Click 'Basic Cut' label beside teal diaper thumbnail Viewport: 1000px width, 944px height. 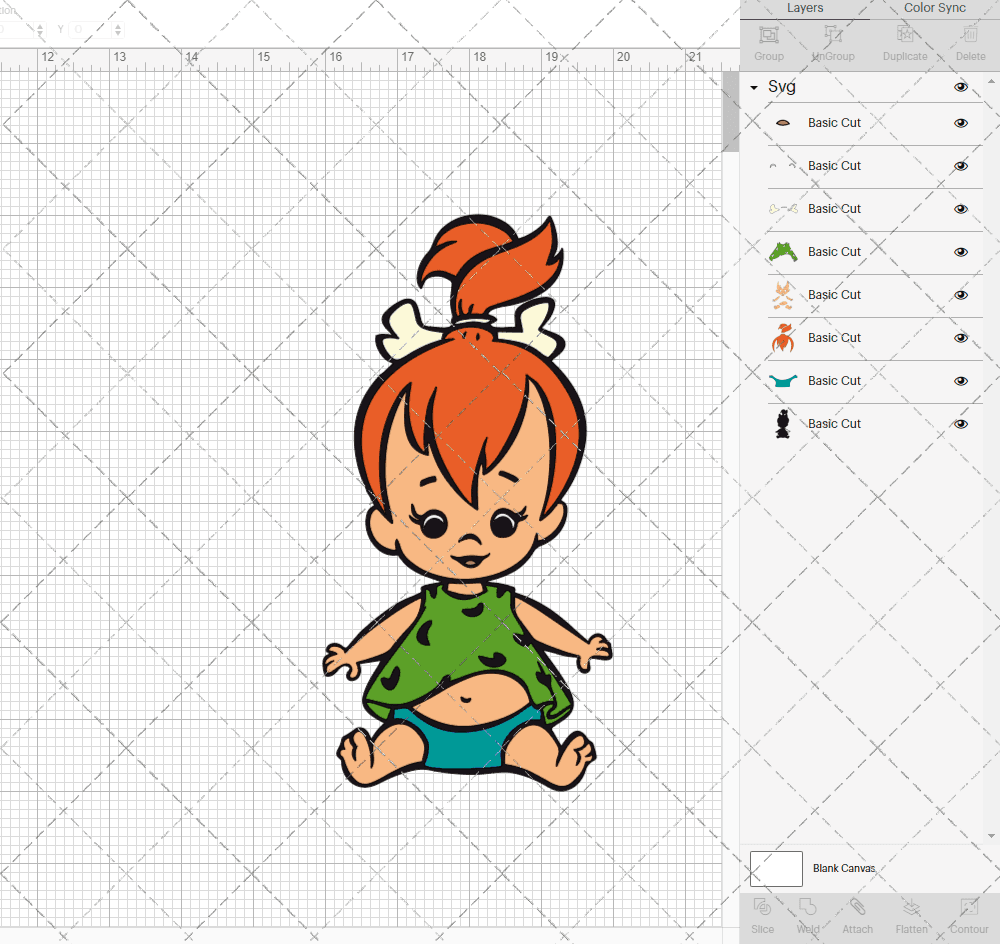coord(834,381)
